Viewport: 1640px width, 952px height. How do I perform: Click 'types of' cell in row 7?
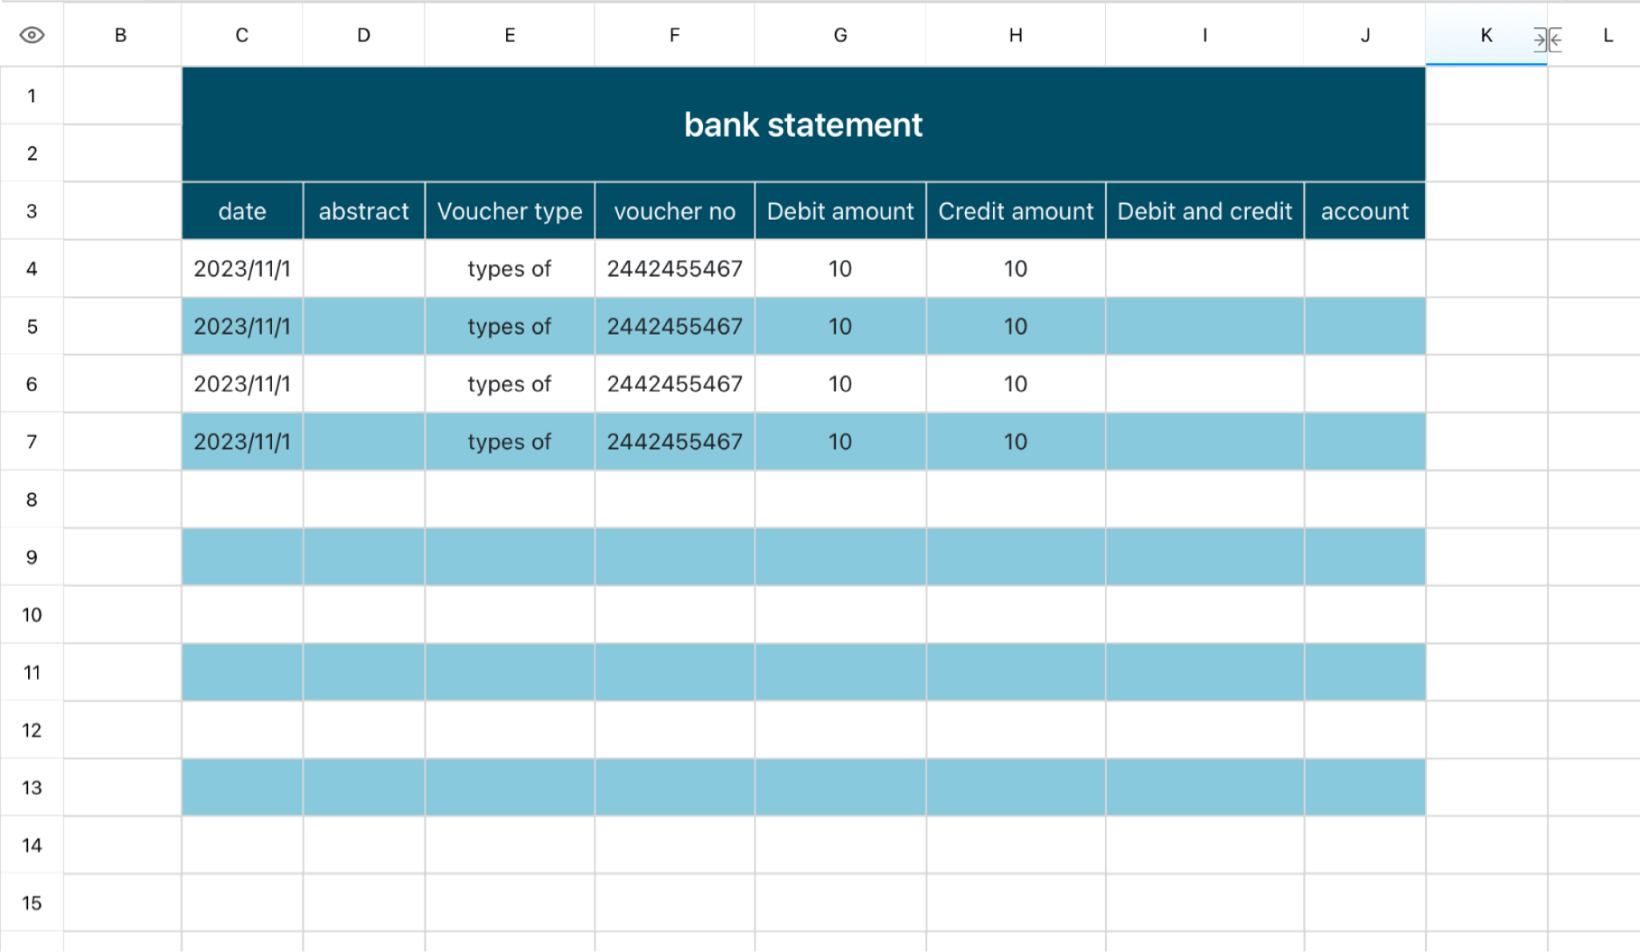tap(510, 442)
